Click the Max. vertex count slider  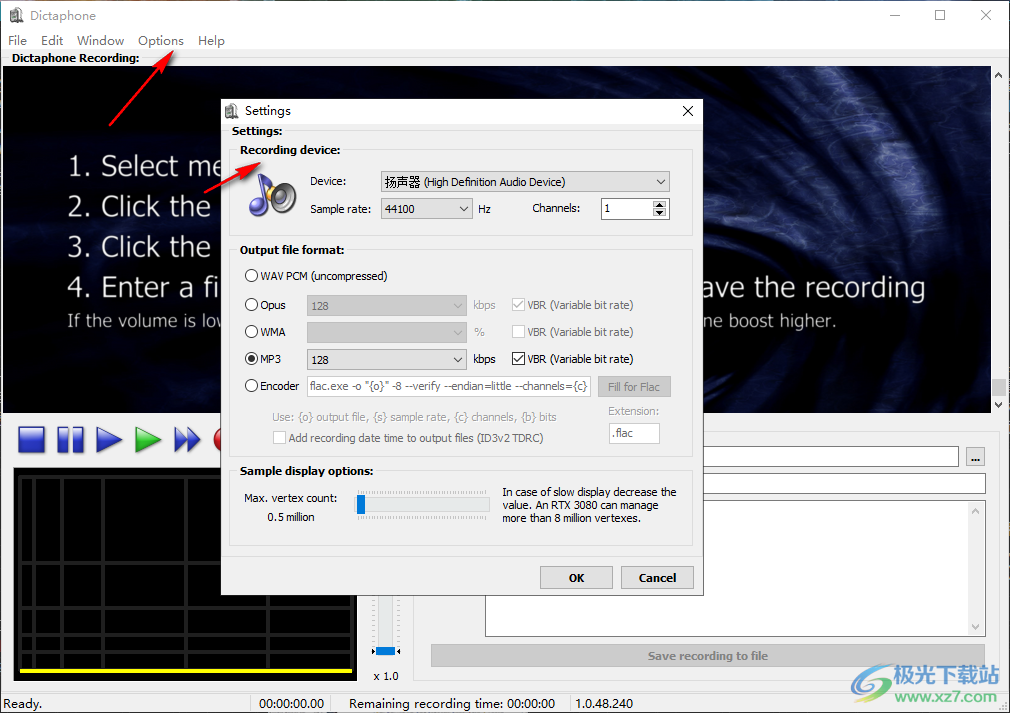click(x=423, y=506)
